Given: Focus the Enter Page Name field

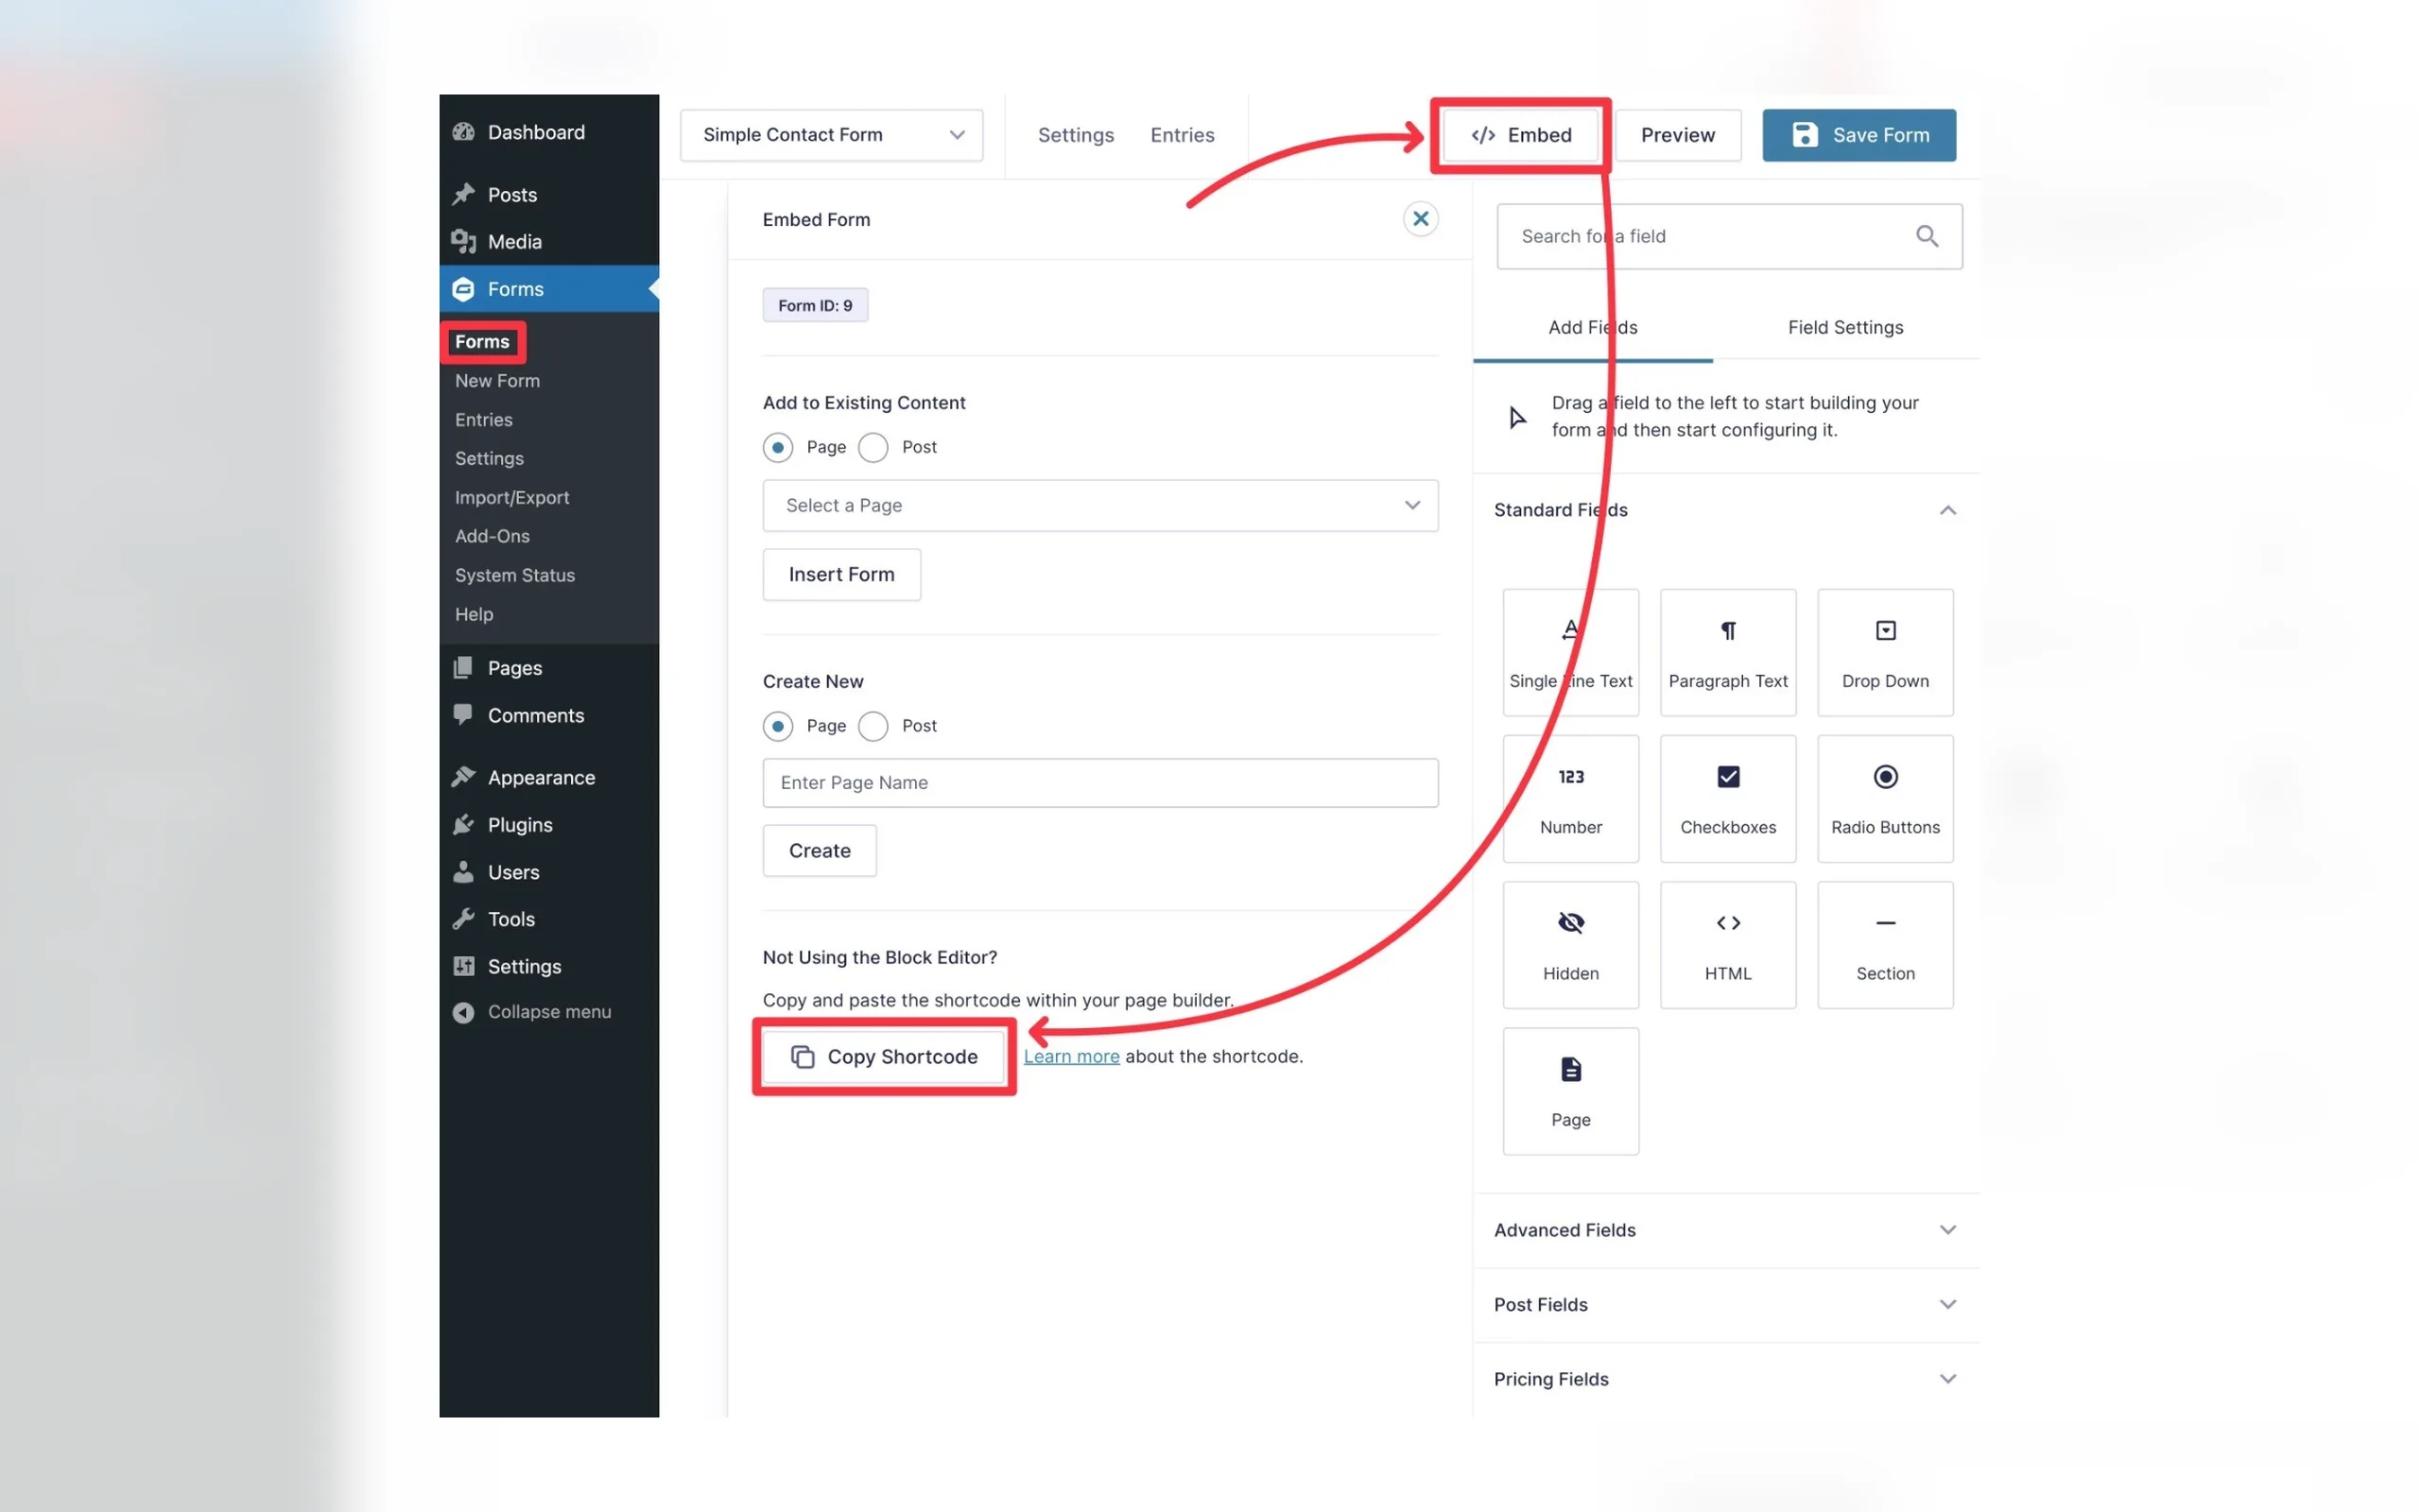Looking at the screenshot, I should click(1100, 783).
